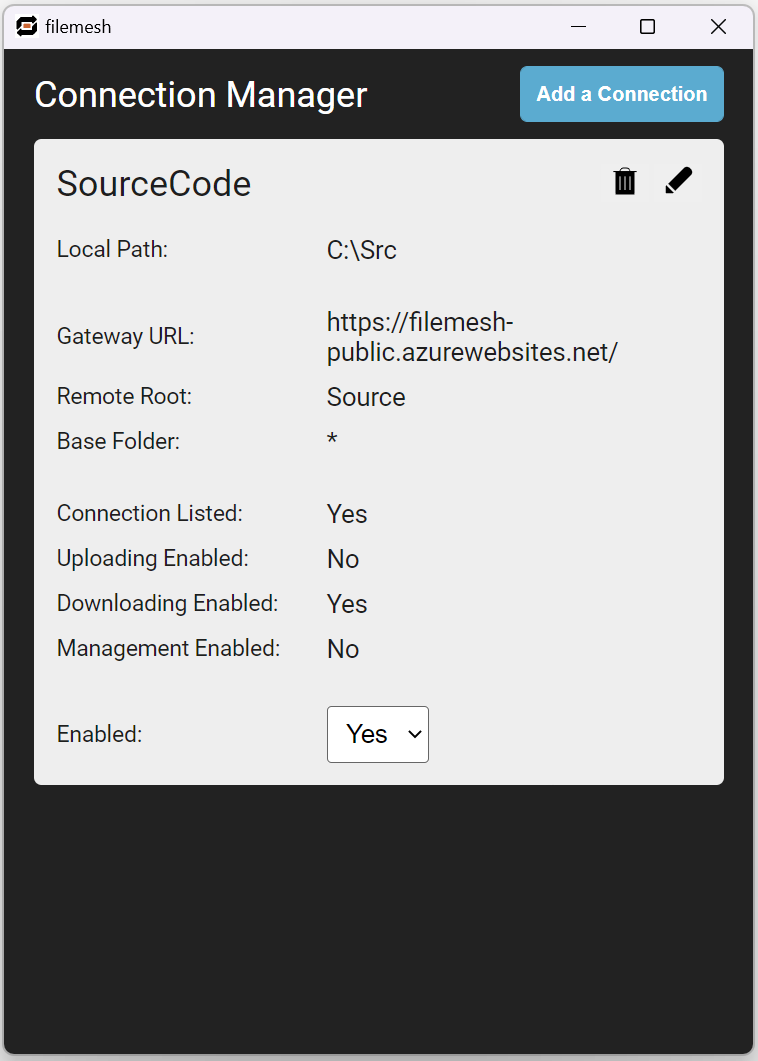Click the Remote Root label

[x=125, y=397]
